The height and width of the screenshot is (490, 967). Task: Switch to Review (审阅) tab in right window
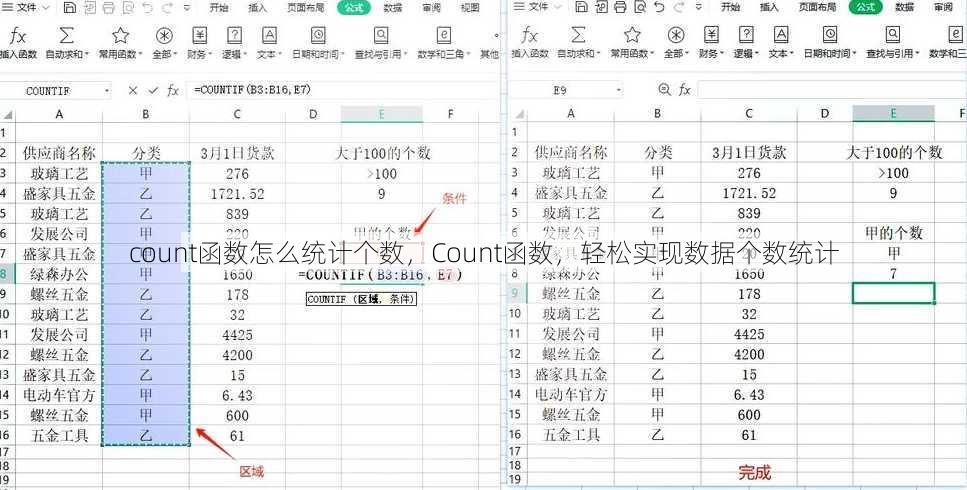point(943,7)
